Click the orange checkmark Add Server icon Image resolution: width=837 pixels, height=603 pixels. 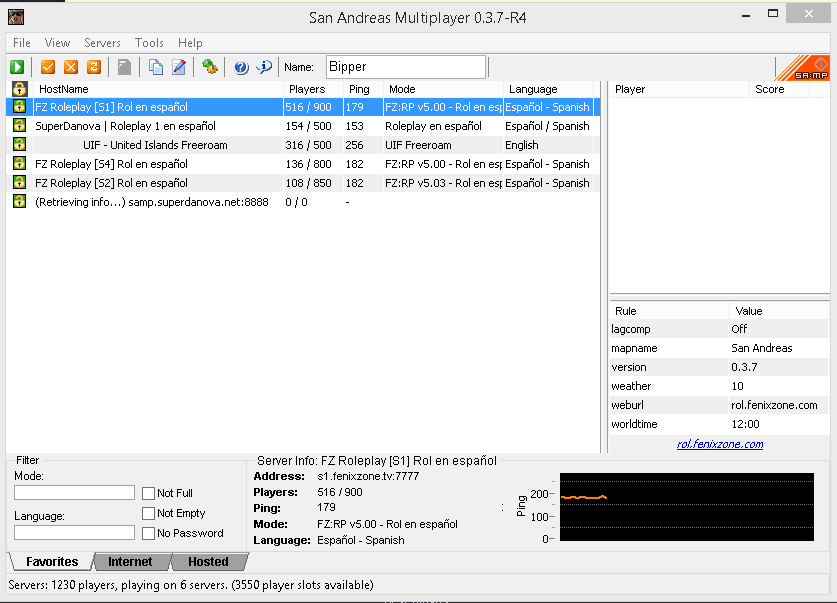[48, 67]
